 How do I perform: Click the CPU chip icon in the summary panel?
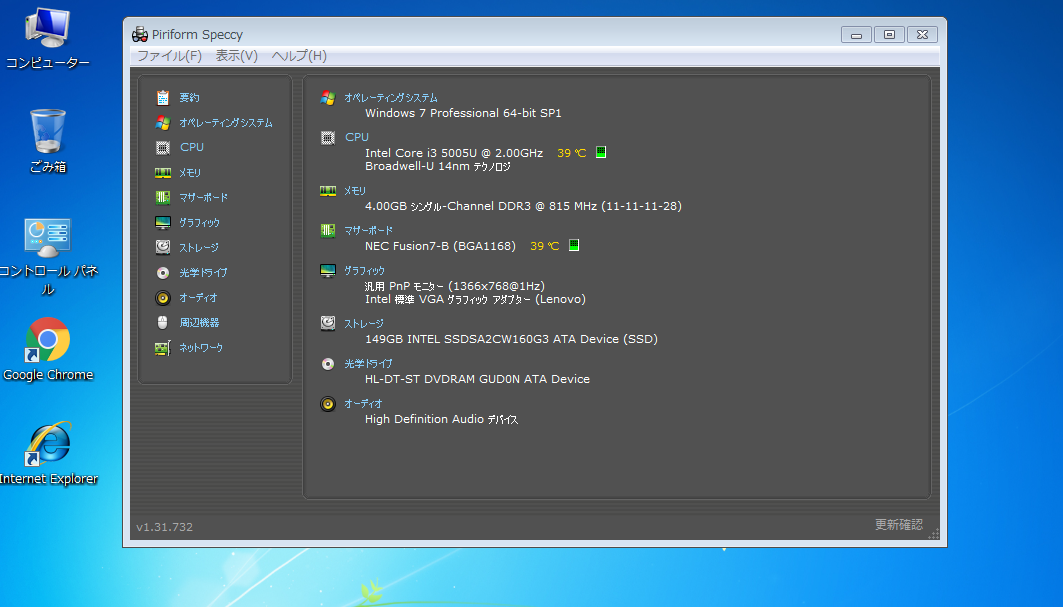pyautogui.click(x=328, y=138)
